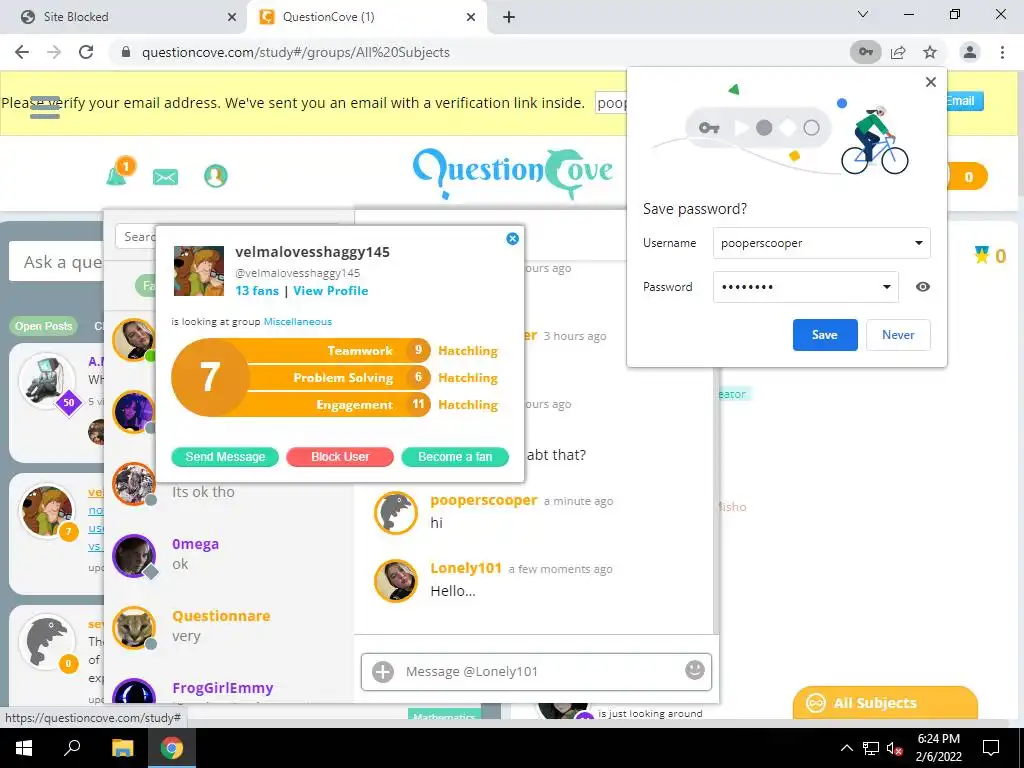Save the password
Viewport: 1024px width, 768px height.
pos(825,334)
